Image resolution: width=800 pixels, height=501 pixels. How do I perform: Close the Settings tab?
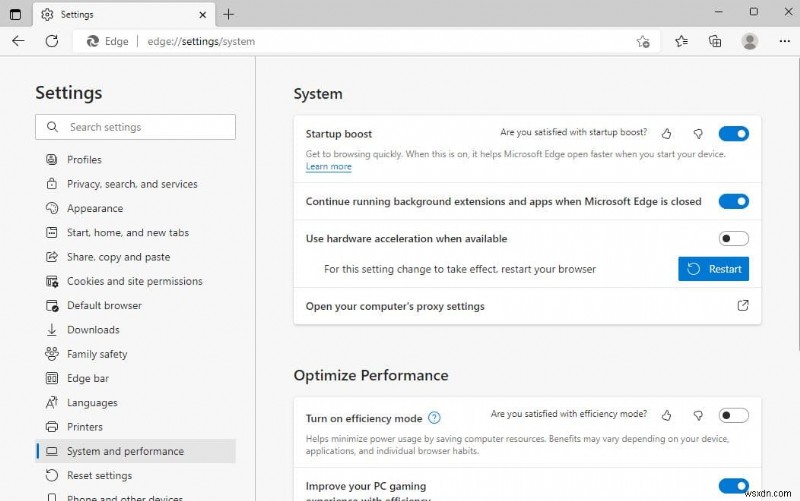(x=203, y=15)
